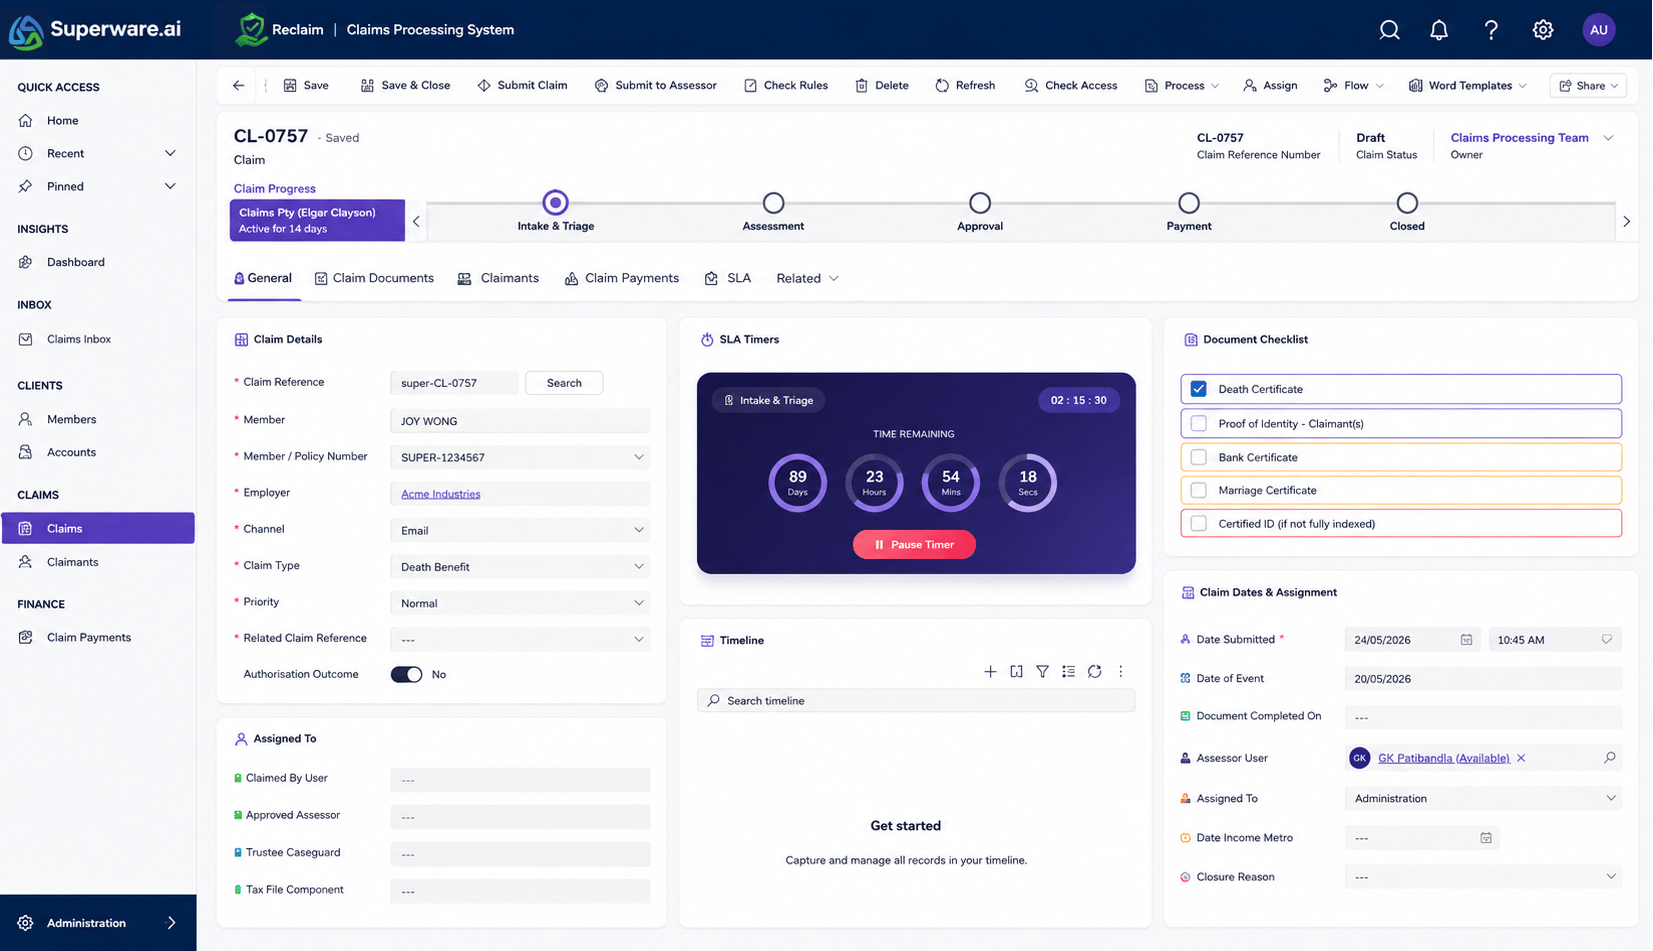Open Priority dropdown showing Normal

pyautogui.click(x=520, y=603)
